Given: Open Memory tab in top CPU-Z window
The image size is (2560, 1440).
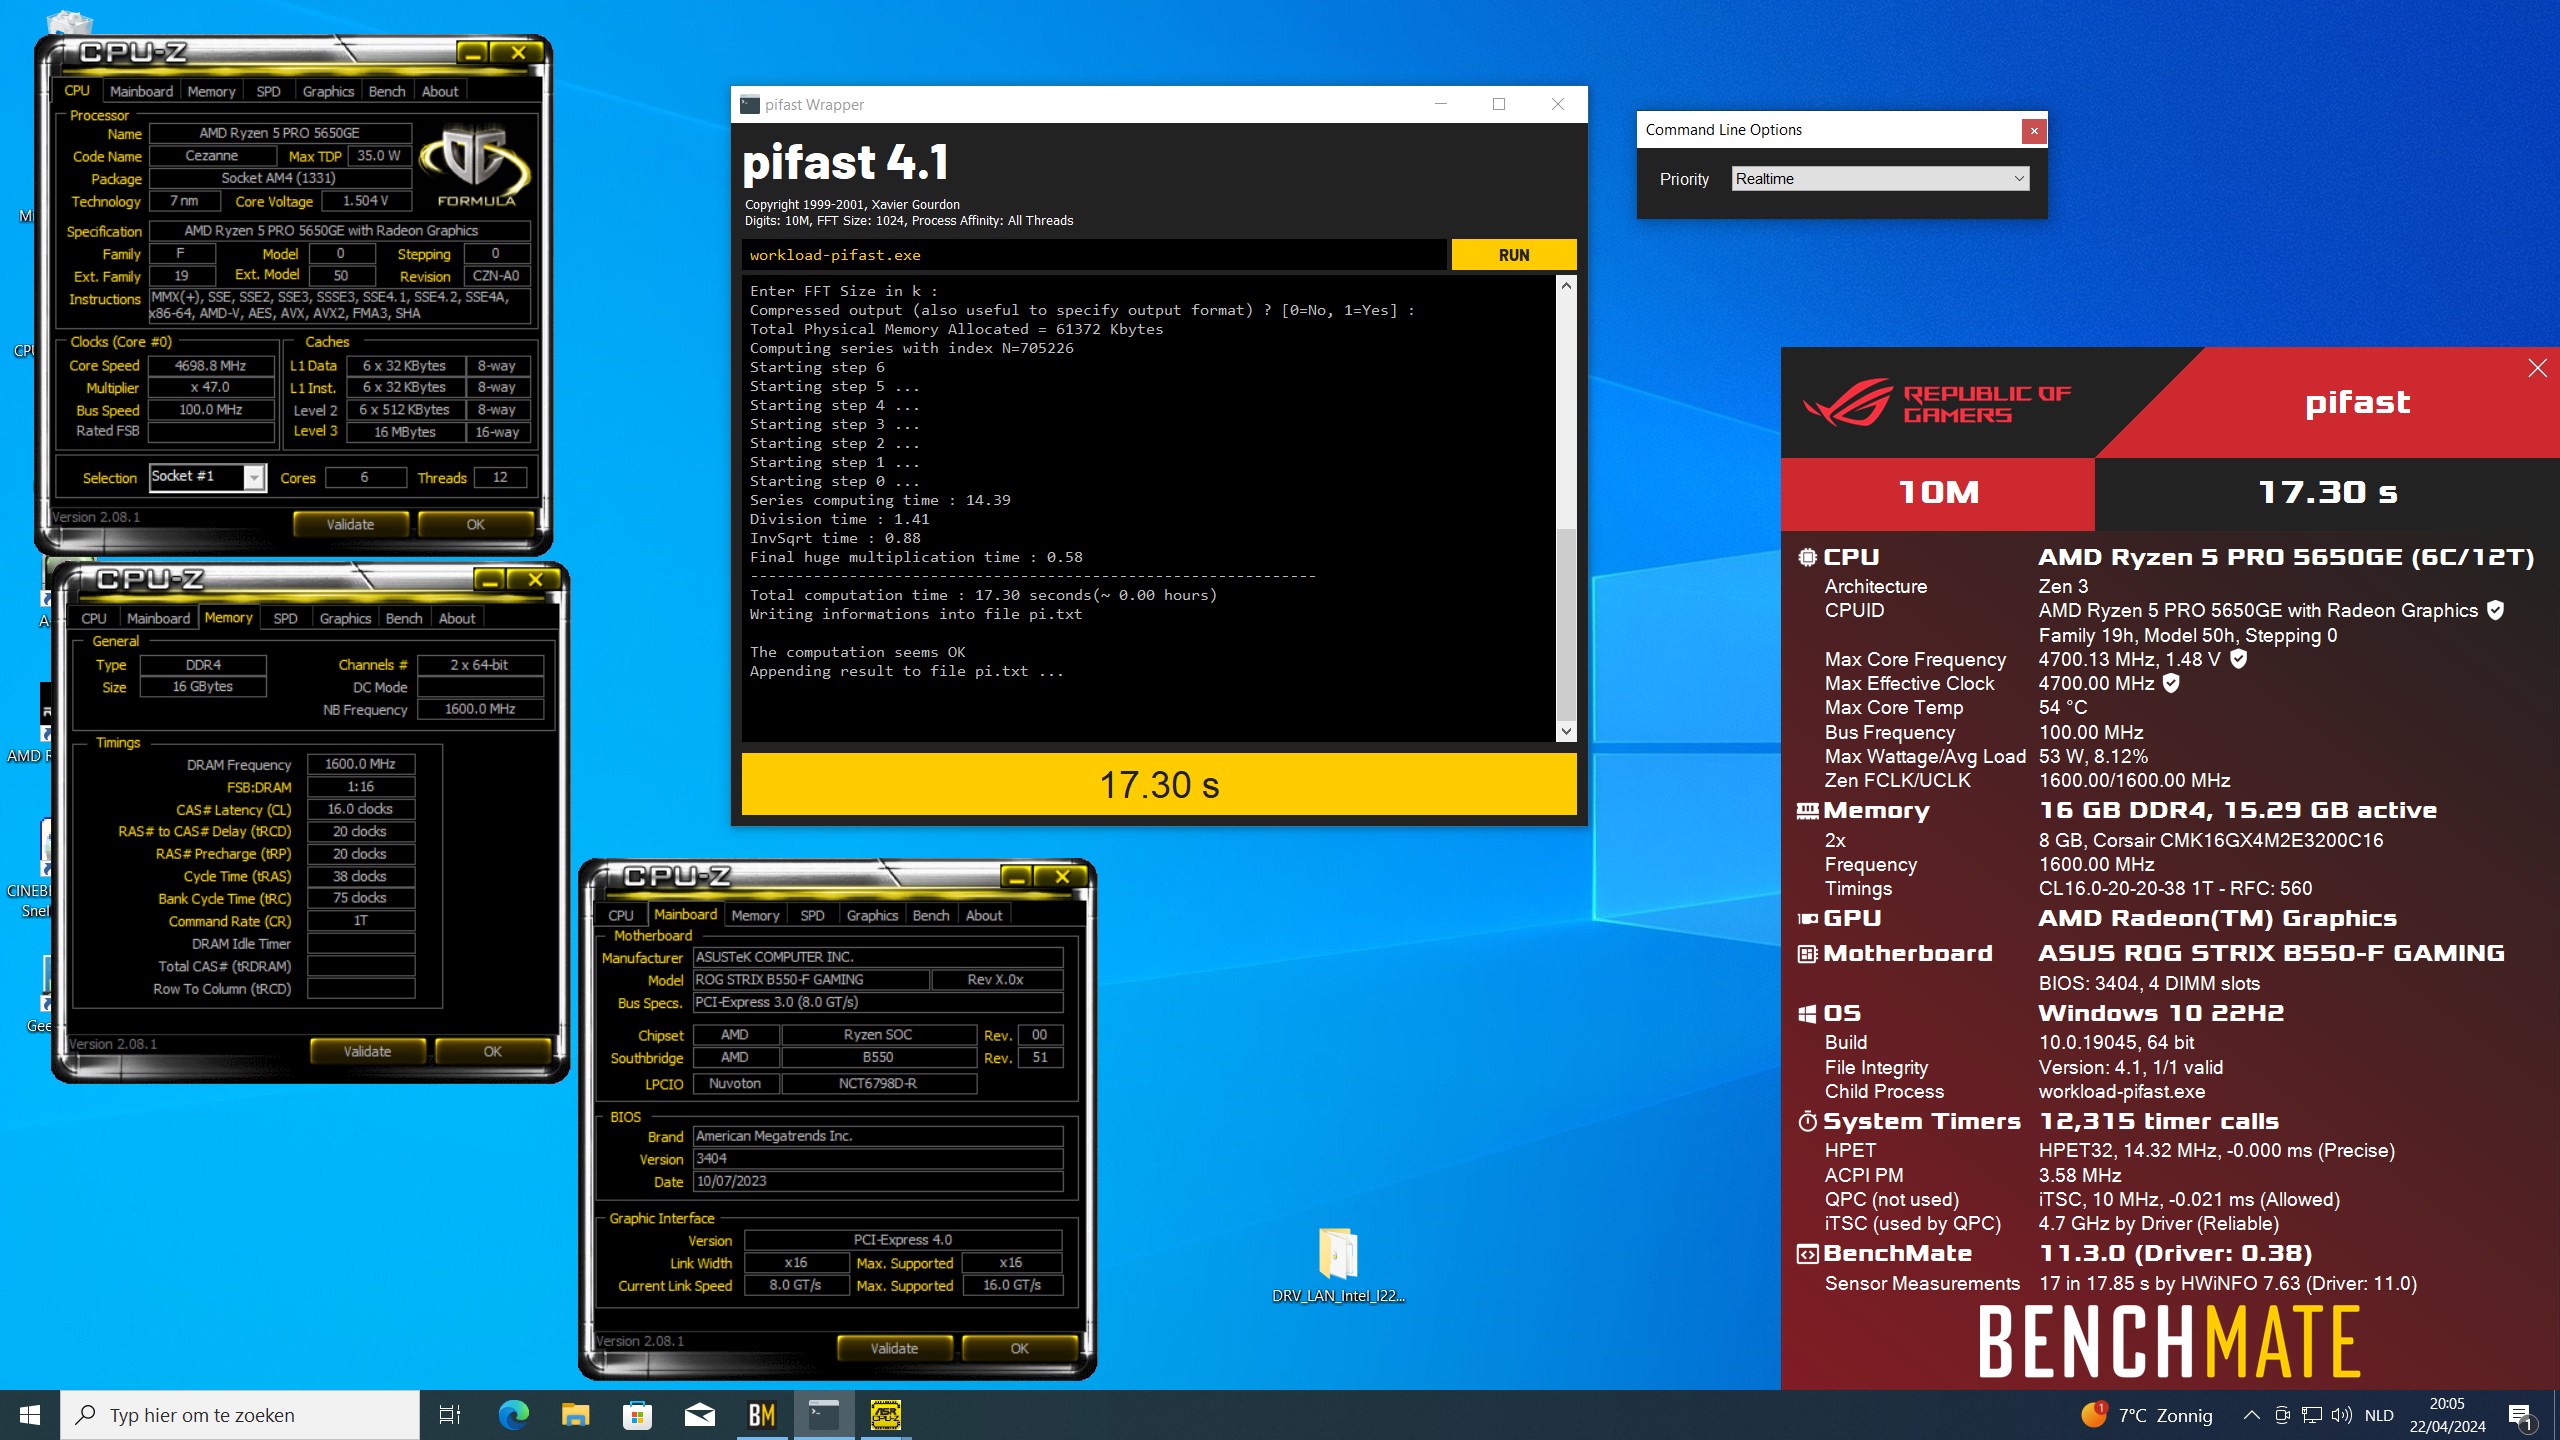Looking at the screenshot, I should pos(211,91).
